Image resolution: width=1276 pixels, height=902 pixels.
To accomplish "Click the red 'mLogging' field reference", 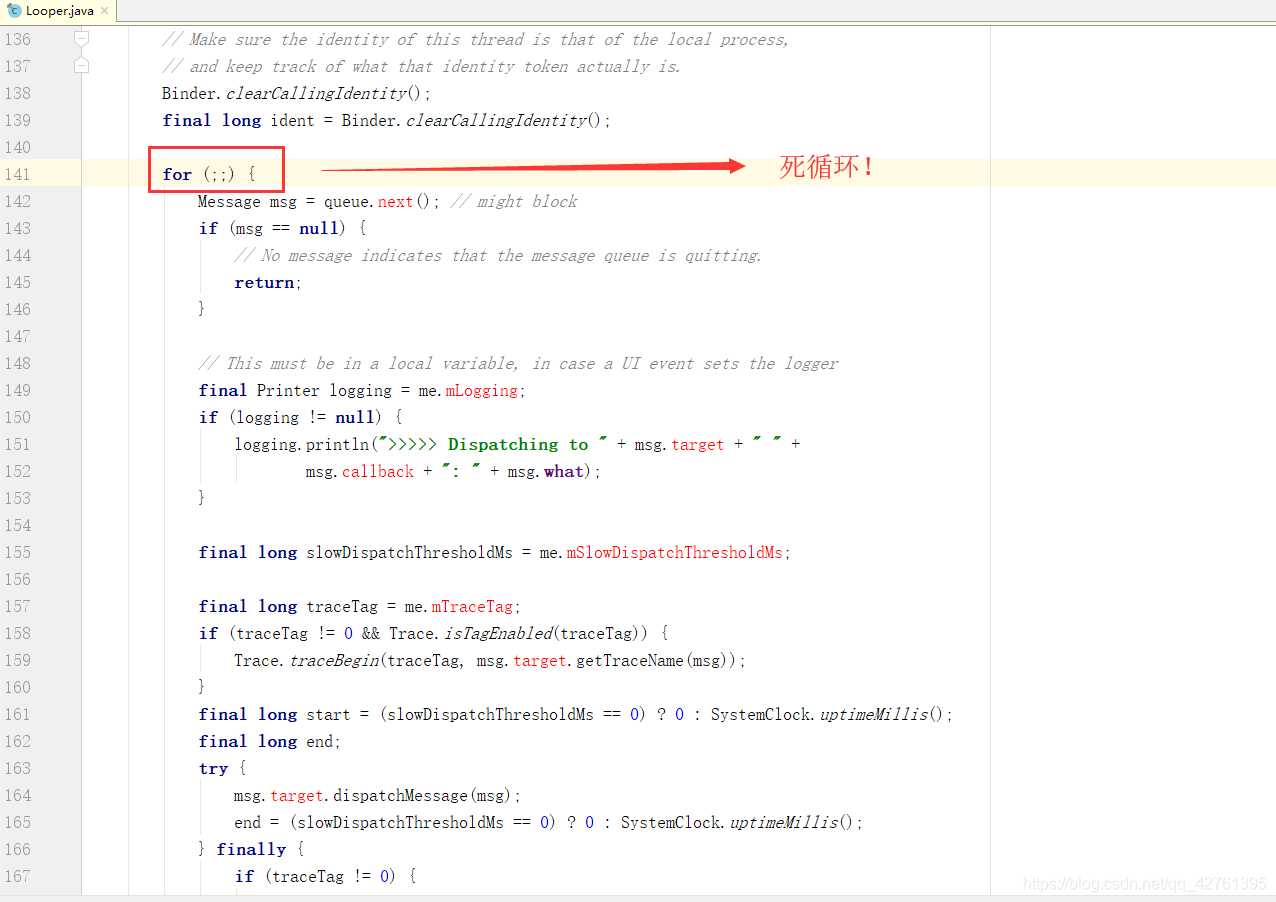I will (x=481, y=390).
